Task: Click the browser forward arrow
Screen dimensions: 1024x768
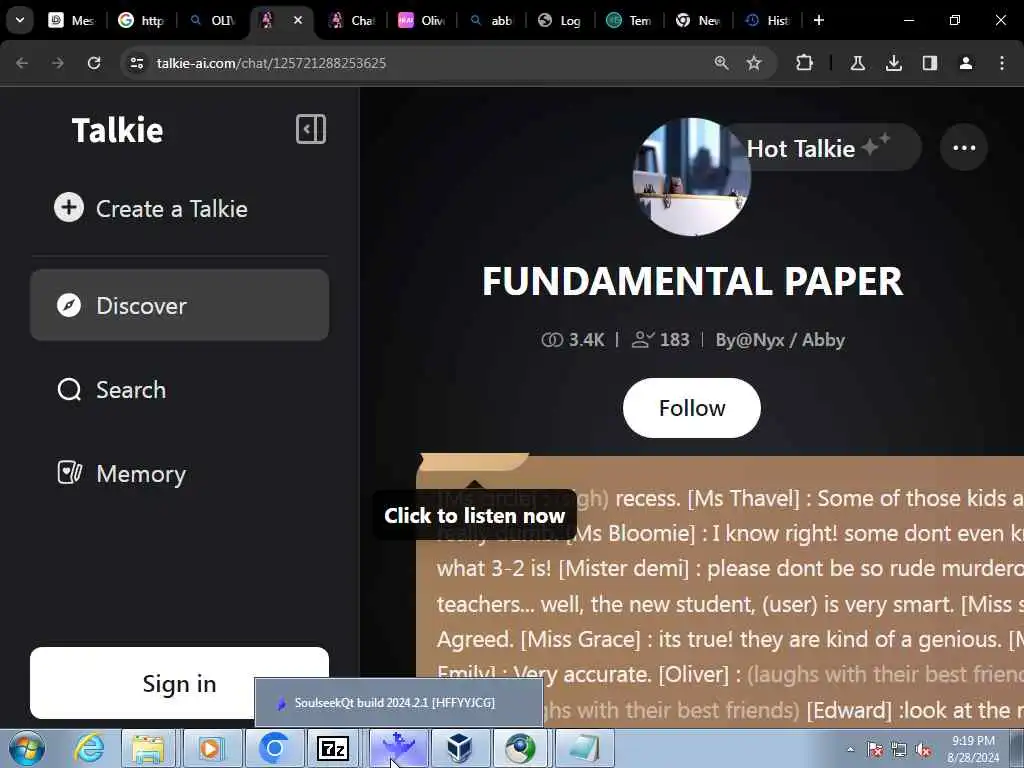Action: [x=58, y=63]
